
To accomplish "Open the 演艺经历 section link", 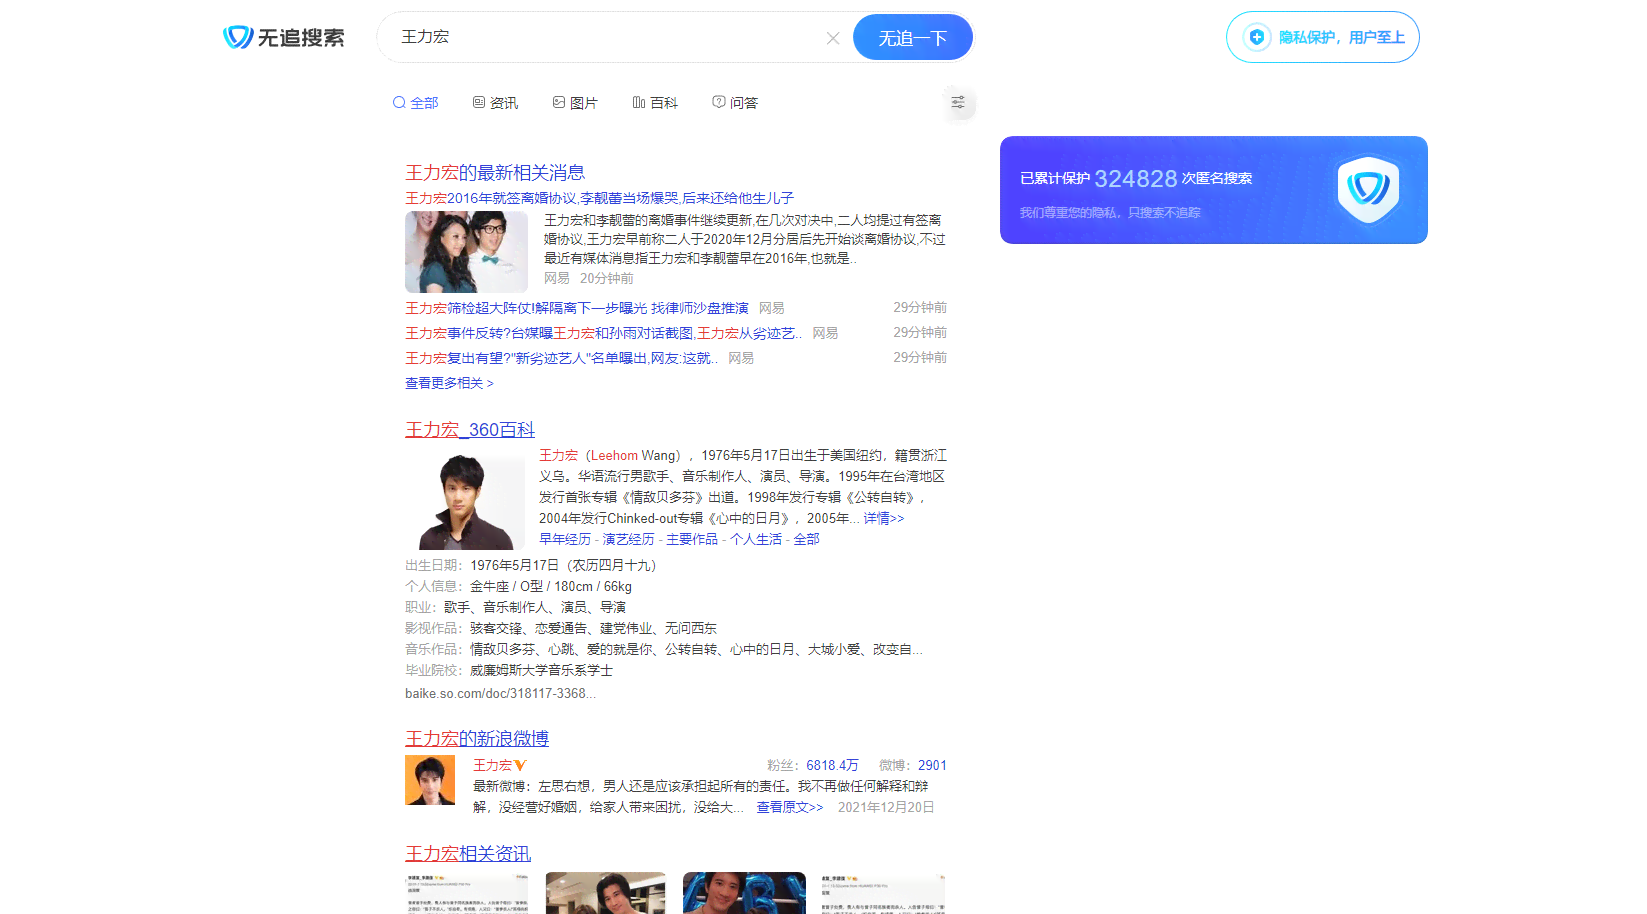I will pyautogui.click(x=628, y=539).
